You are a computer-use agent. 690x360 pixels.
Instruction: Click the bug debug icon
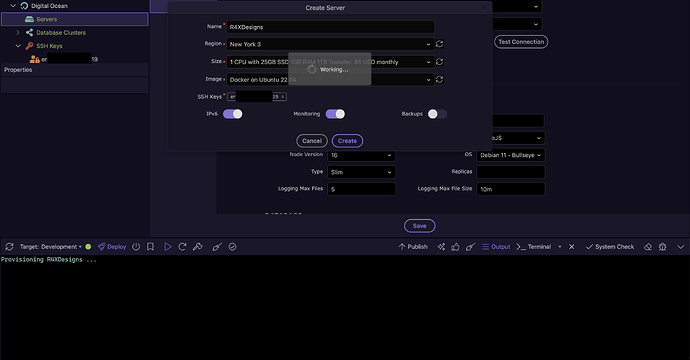[662, 247]
